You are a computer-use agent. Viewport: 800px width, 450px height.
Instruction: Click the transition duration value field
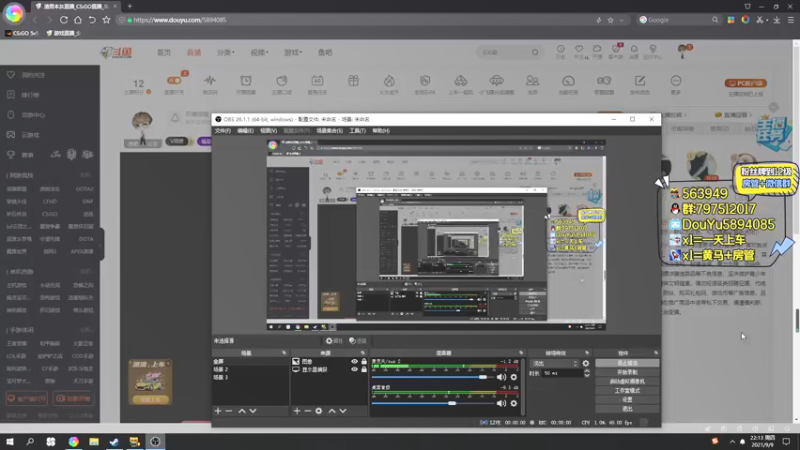[562, 373]
